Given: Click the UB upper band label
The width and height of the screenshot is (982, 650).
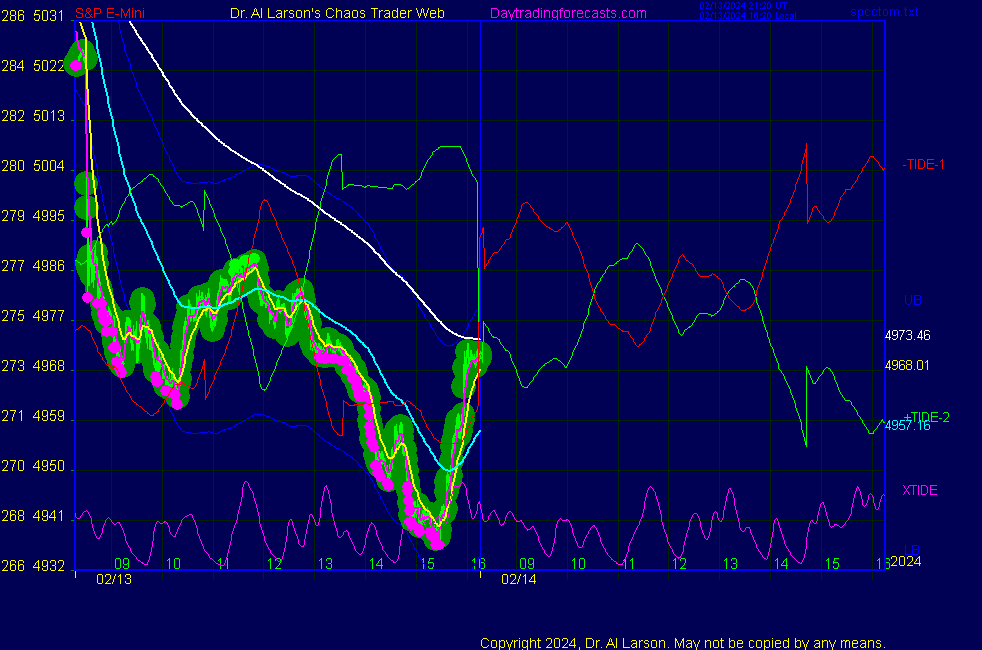Looking at the screenshot, I should click(x=912, y=300).
